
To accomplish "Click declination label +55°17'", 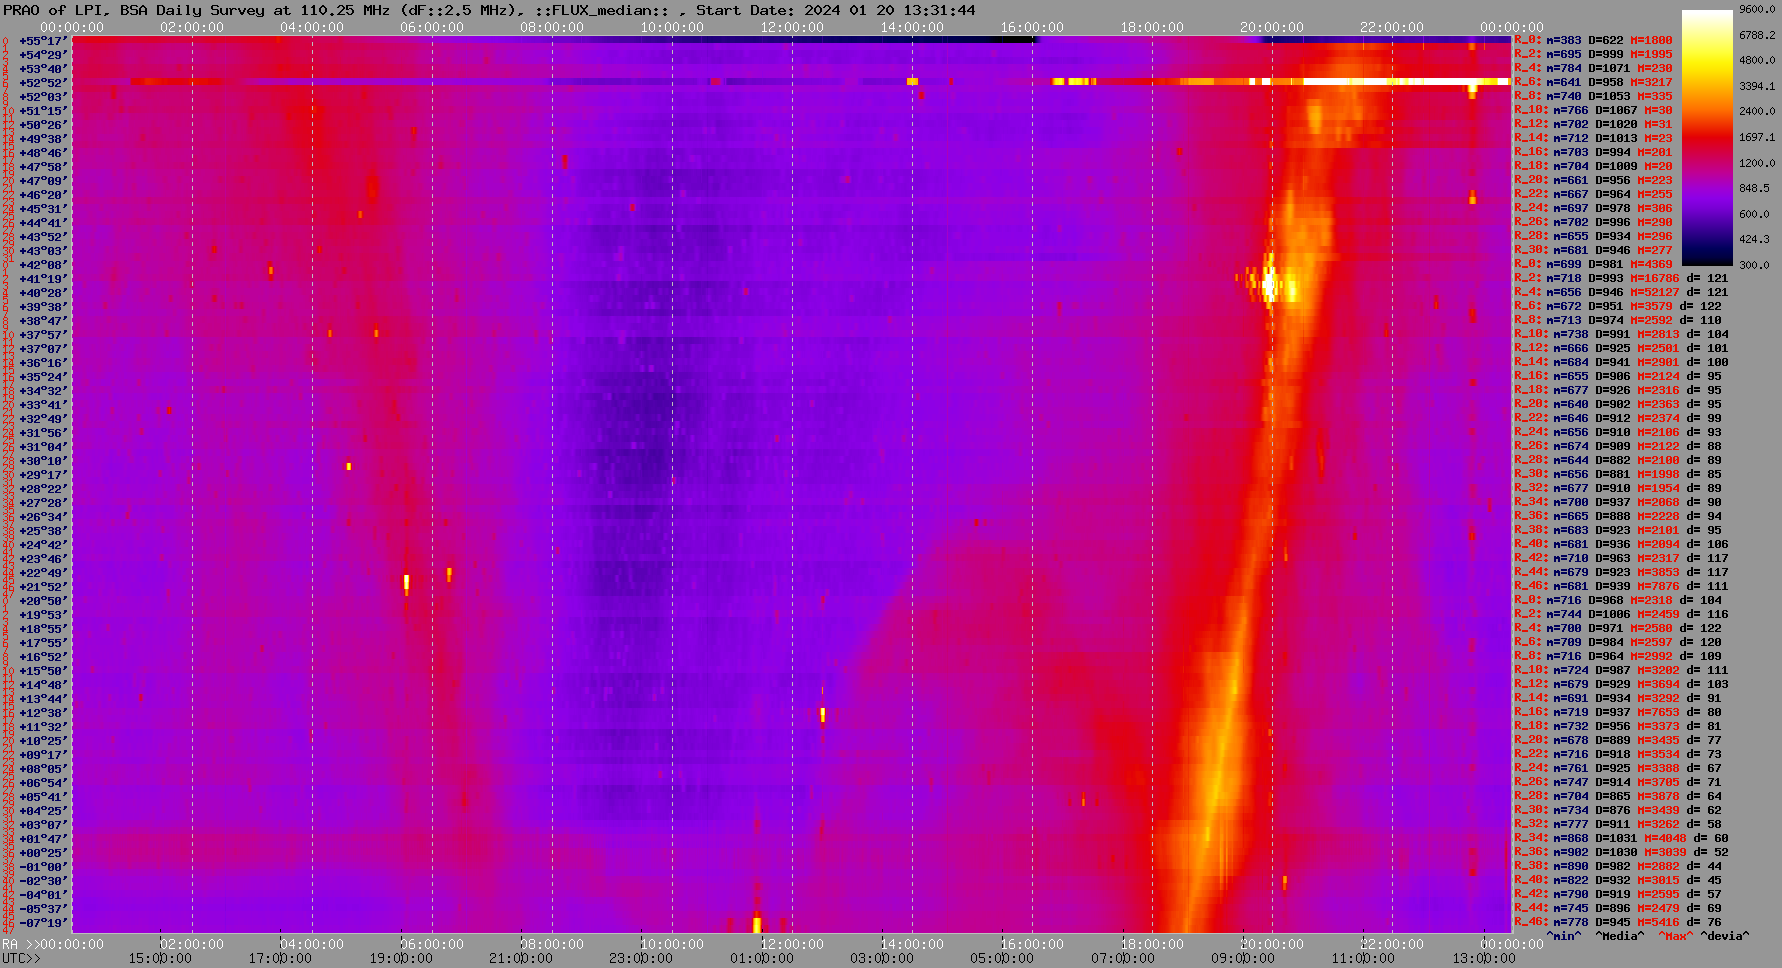I will (x=43, y=40).
